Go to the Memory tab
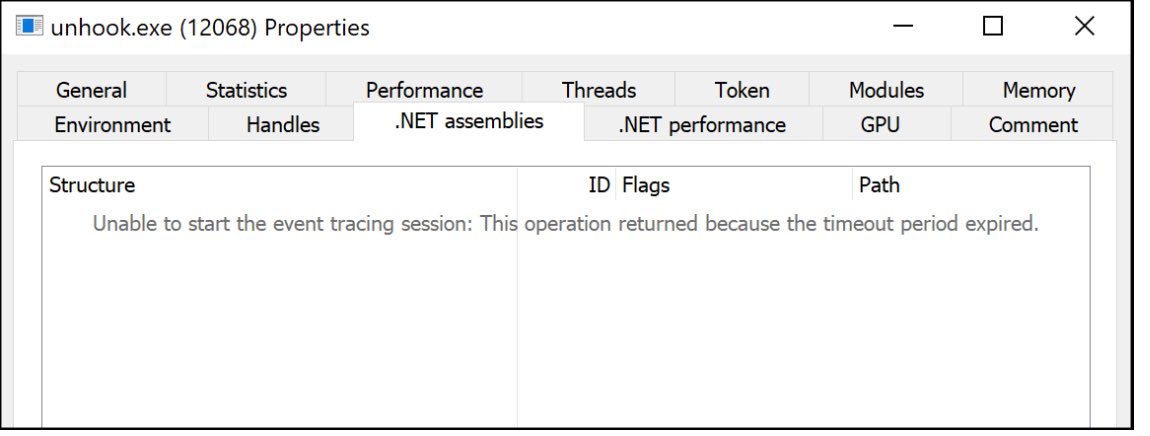This screenshot has width=1150, height=436. 1038,90
